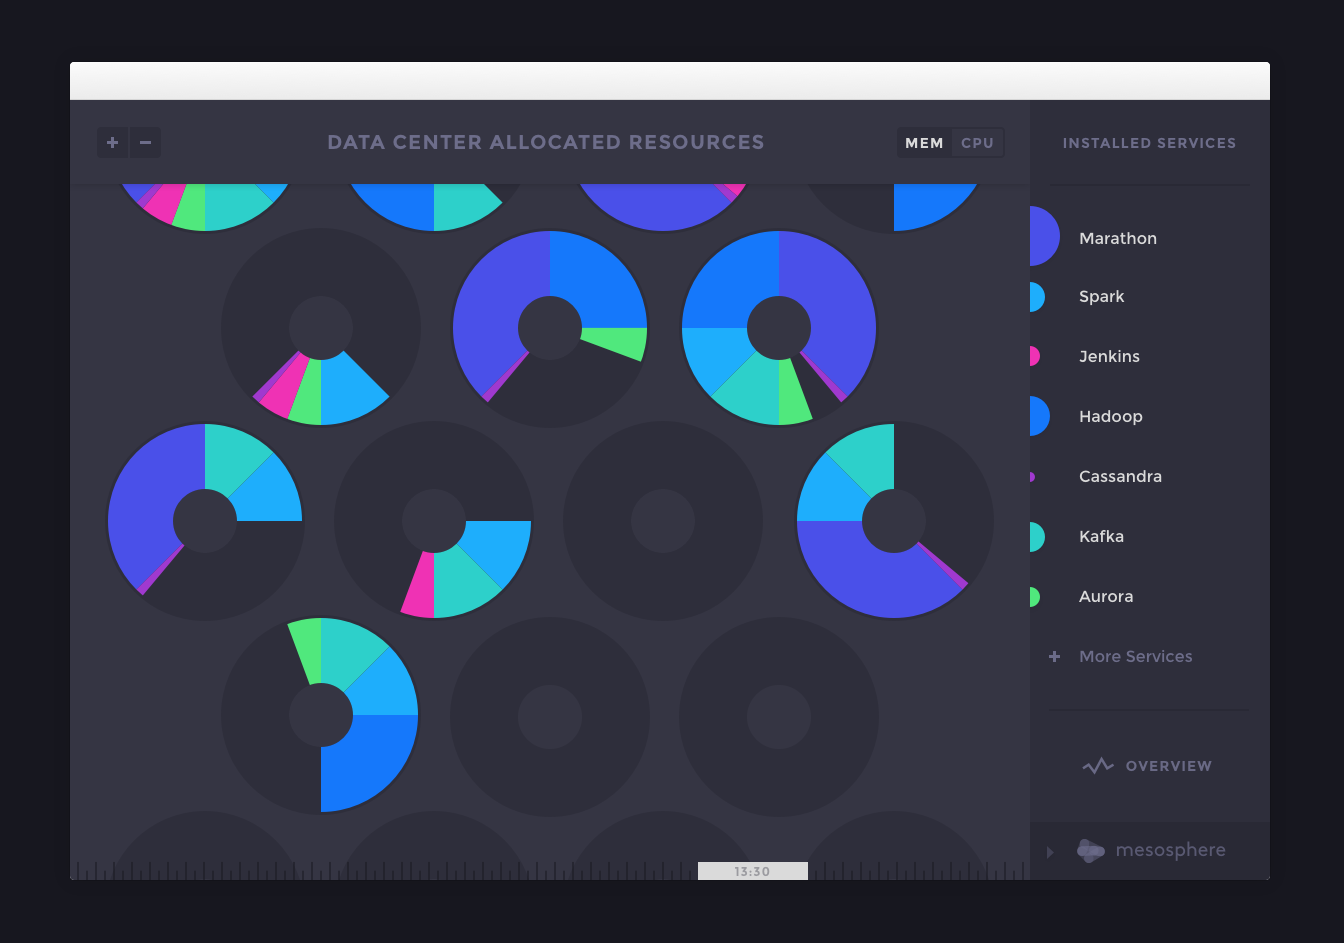Click the purple Marathon color swatch
The image size is (1344, 943).
click(x=1044, y=237)
